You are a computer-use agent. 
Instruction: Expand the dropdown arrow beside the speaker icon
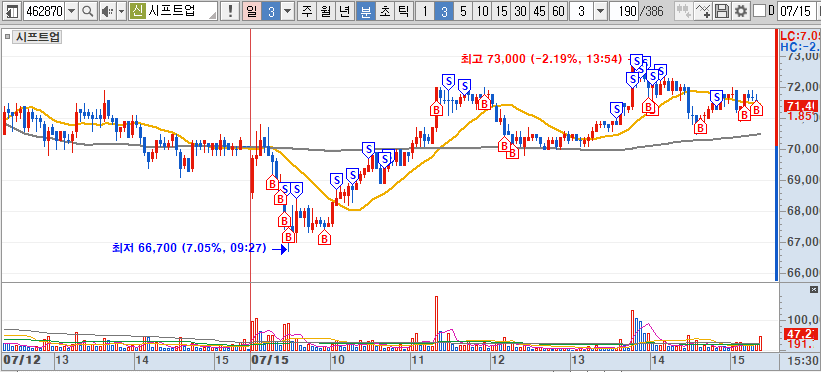click(x=121, y=10)
